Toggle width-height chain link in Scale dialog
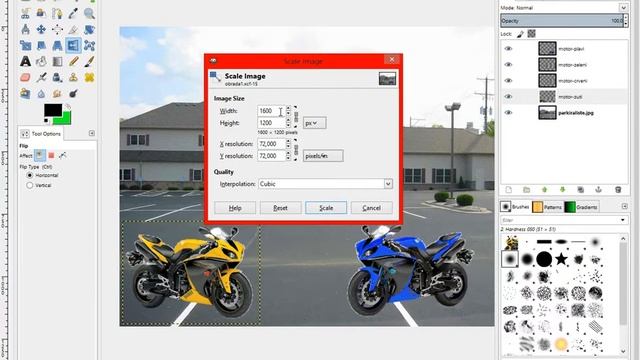This screenshot has height=360, width=640. (x=296, y=117)
